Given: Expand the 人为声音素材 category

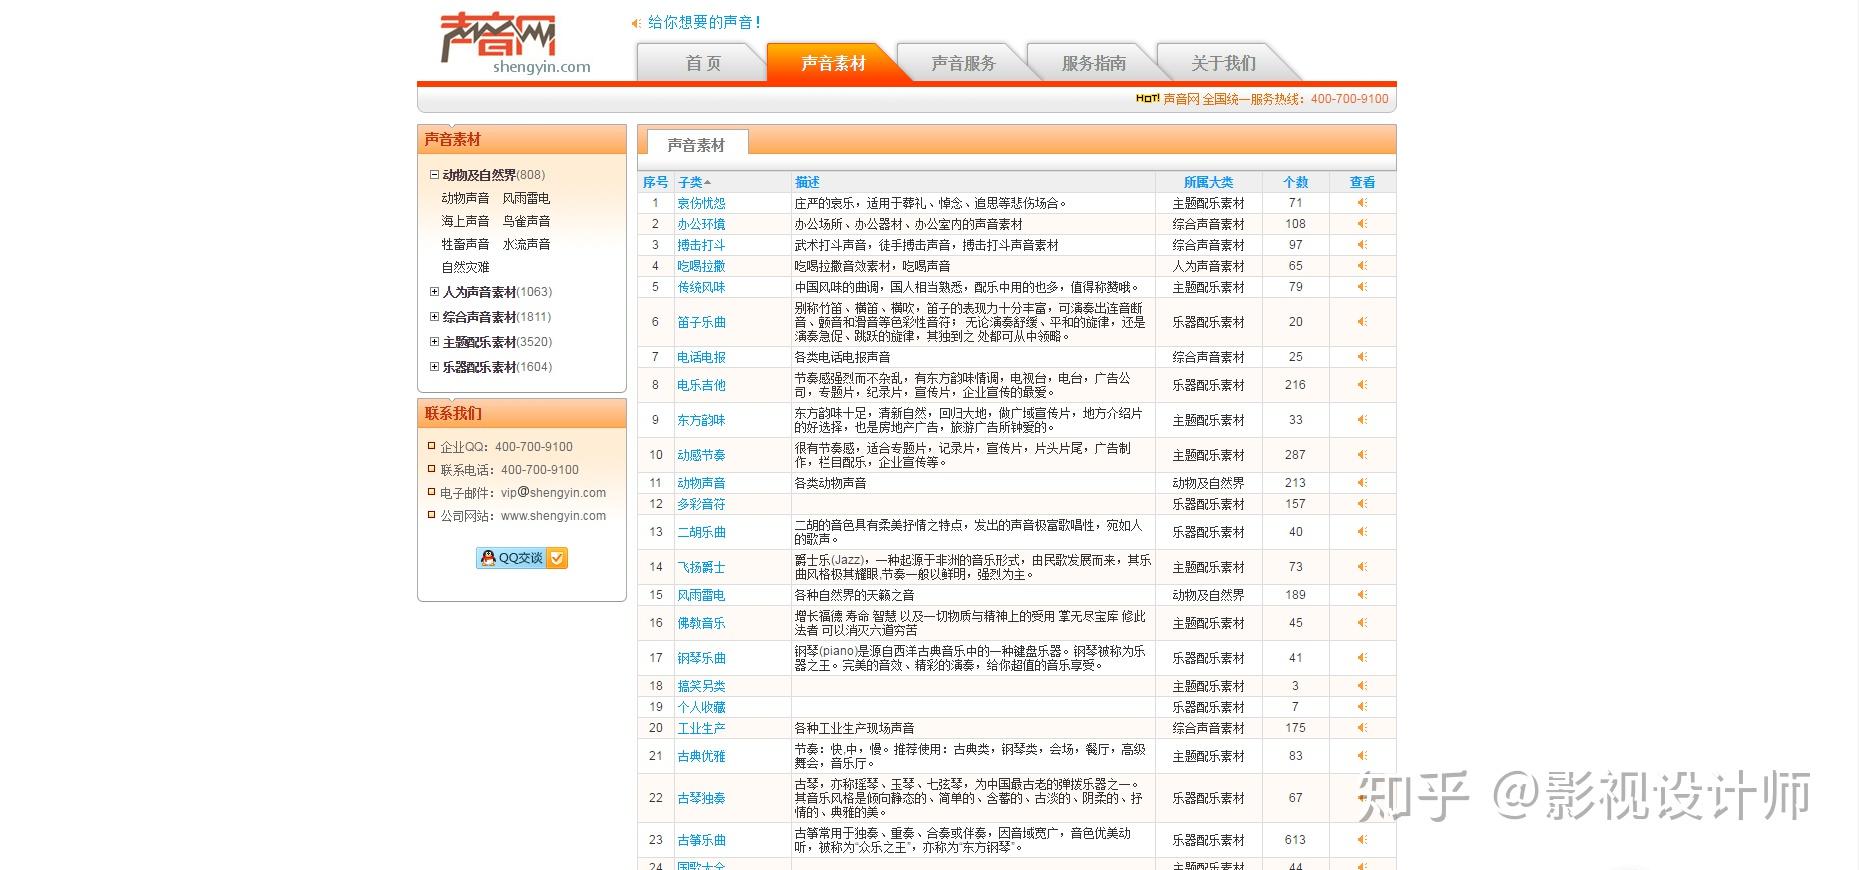Looking at the screenshot, I should click(434, 292).
